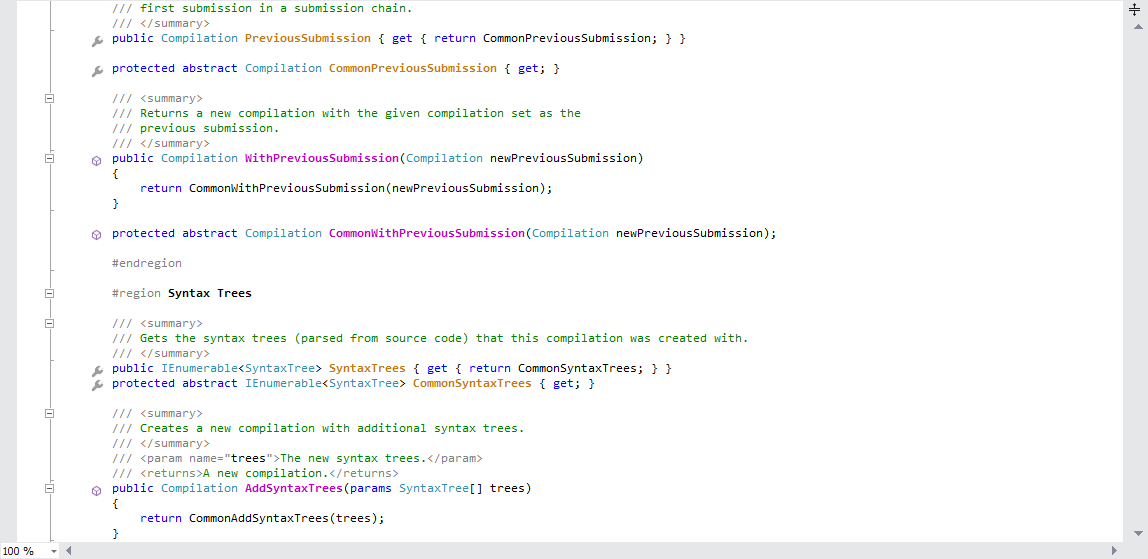This screenshot has width=1148, height=559.
Task: Click horizontal scrollbar left arrow
Action: pyautogui.click(x=69, y=550)
